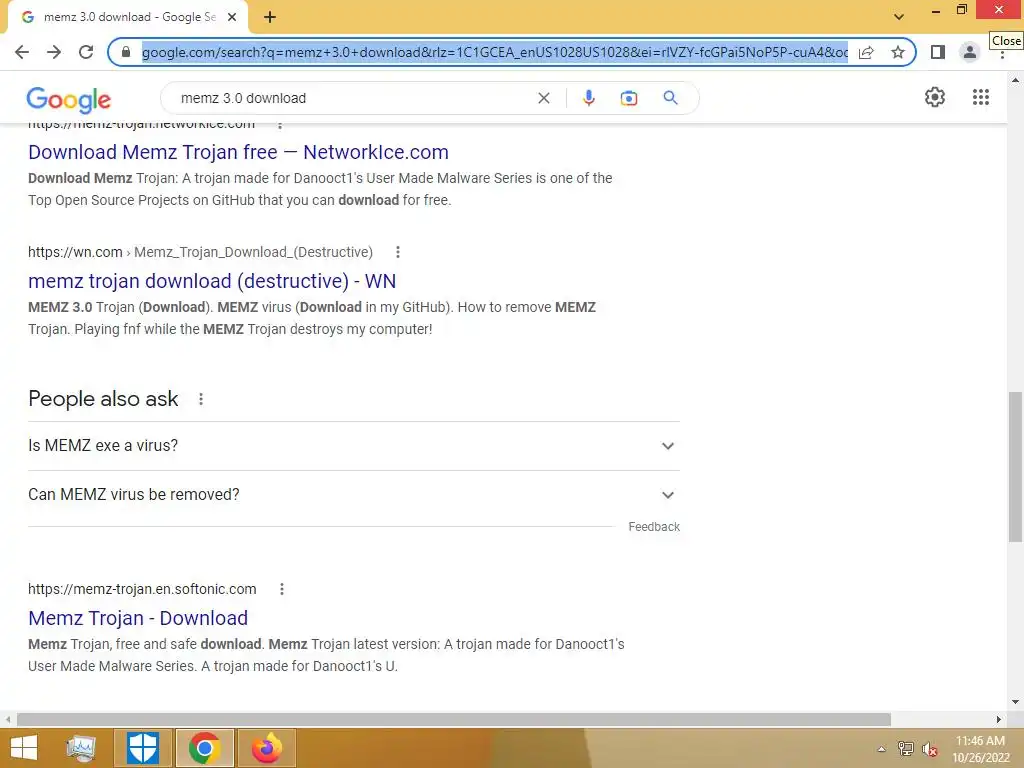This screenshot has width=1024, height=768.
Task: Reload the current page
Action: click(x=86, y=52)
